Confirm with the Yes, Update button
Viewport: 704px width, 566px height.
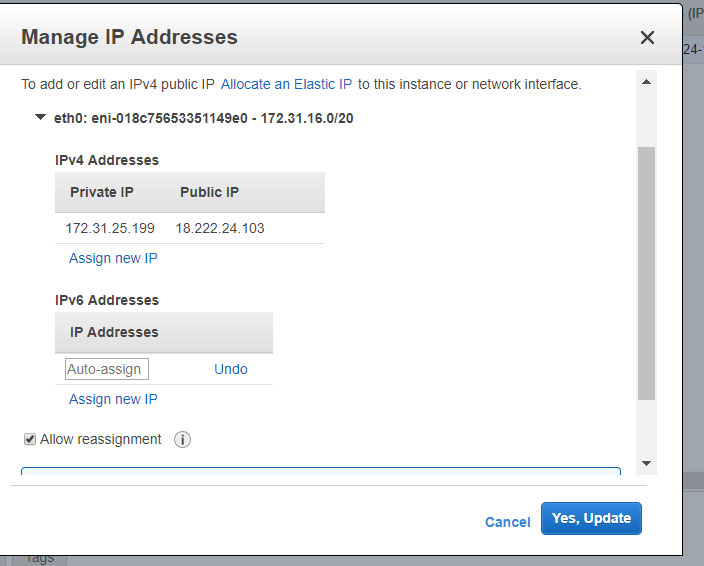pos(591,518)
